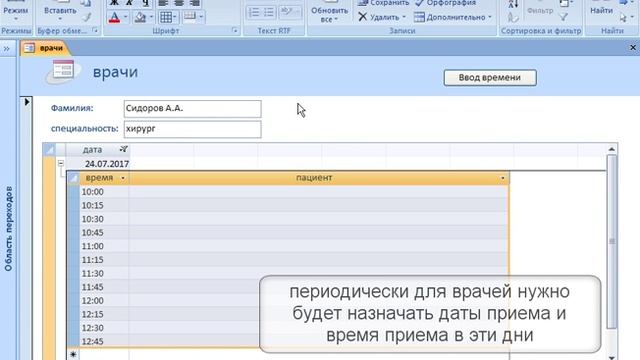Click the 12:30 time cell
This screenshot has height=360, width=640.
click(x=104, y=328)
